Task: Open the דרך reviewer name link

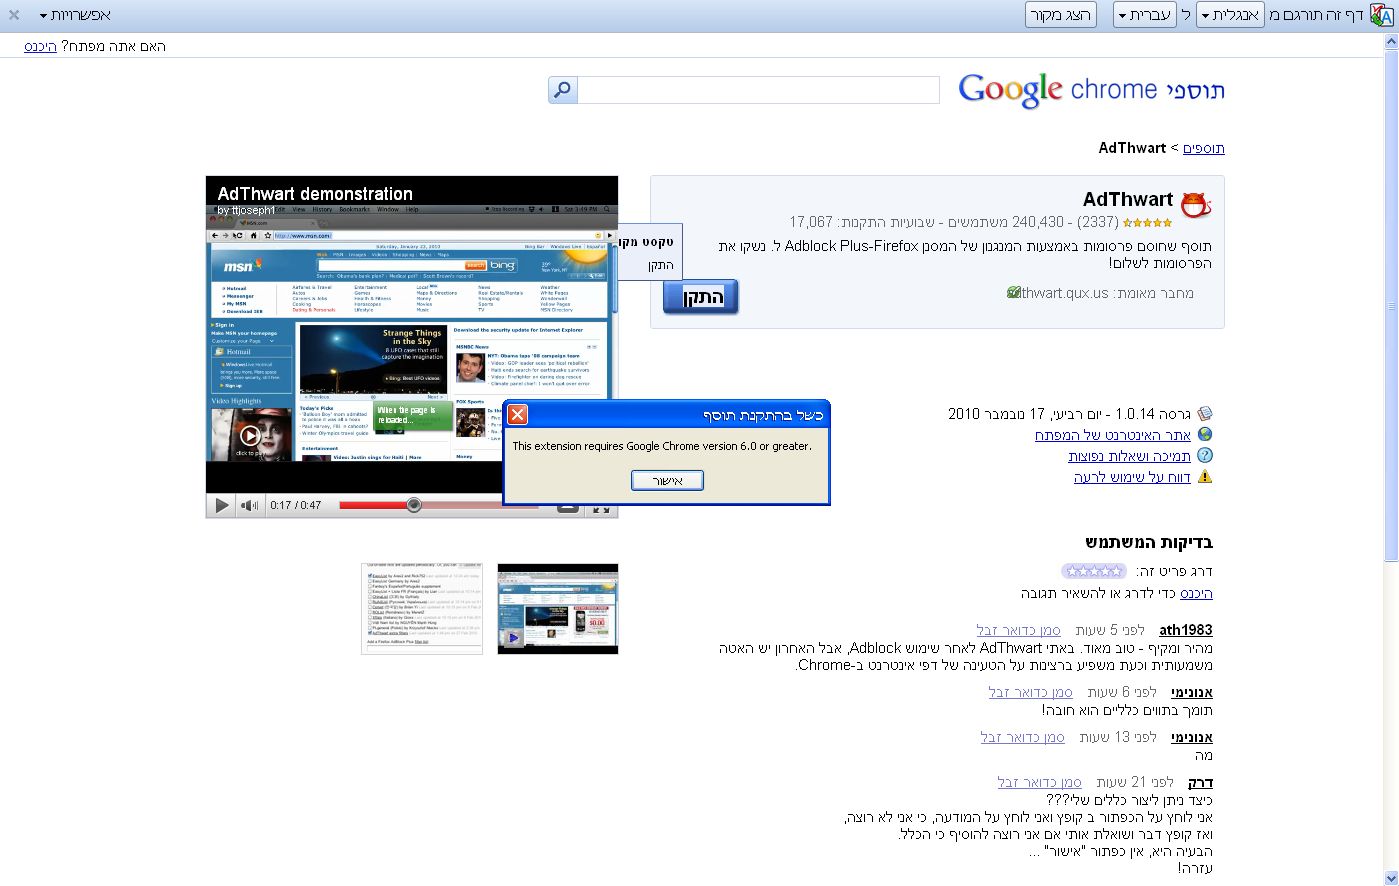Action: click(1200, 782)
